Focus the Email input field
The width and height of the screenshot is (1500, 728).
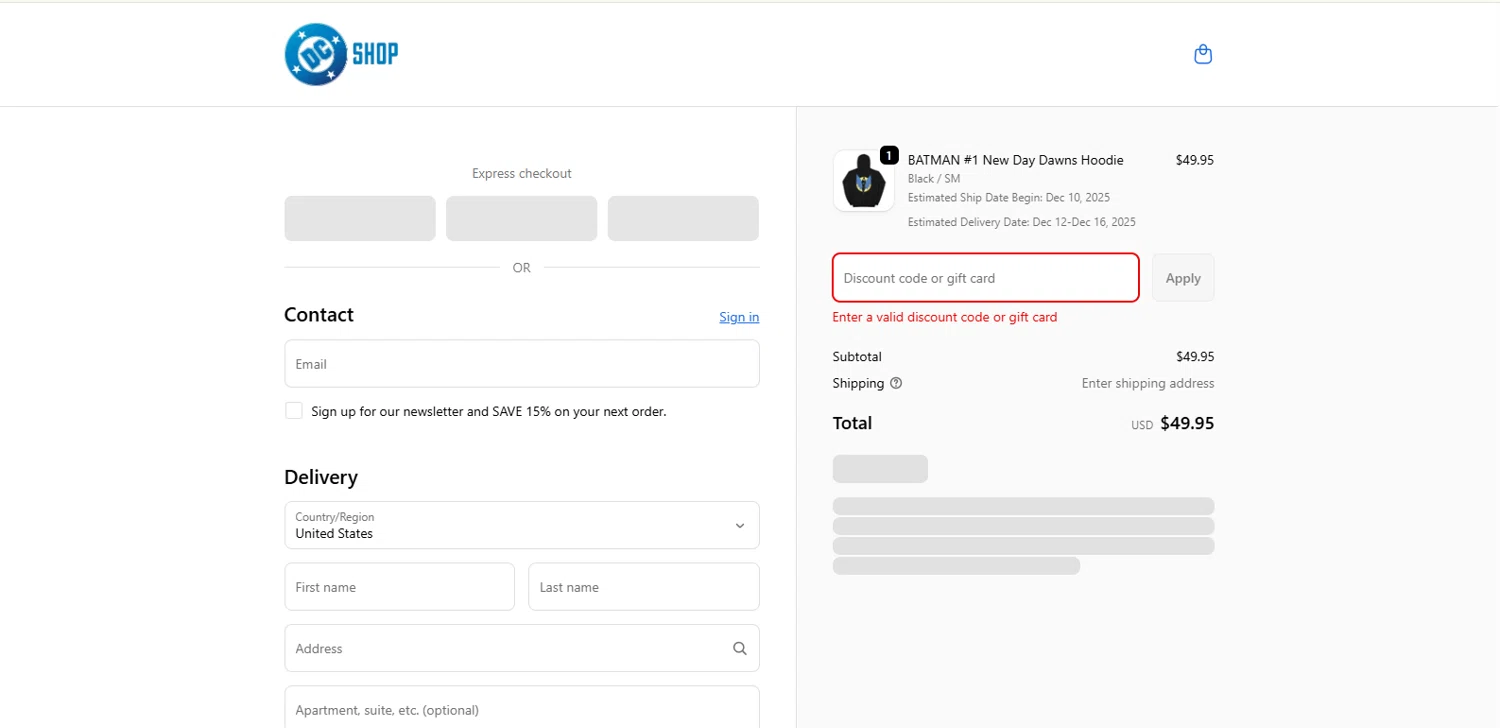pos(522,364)
